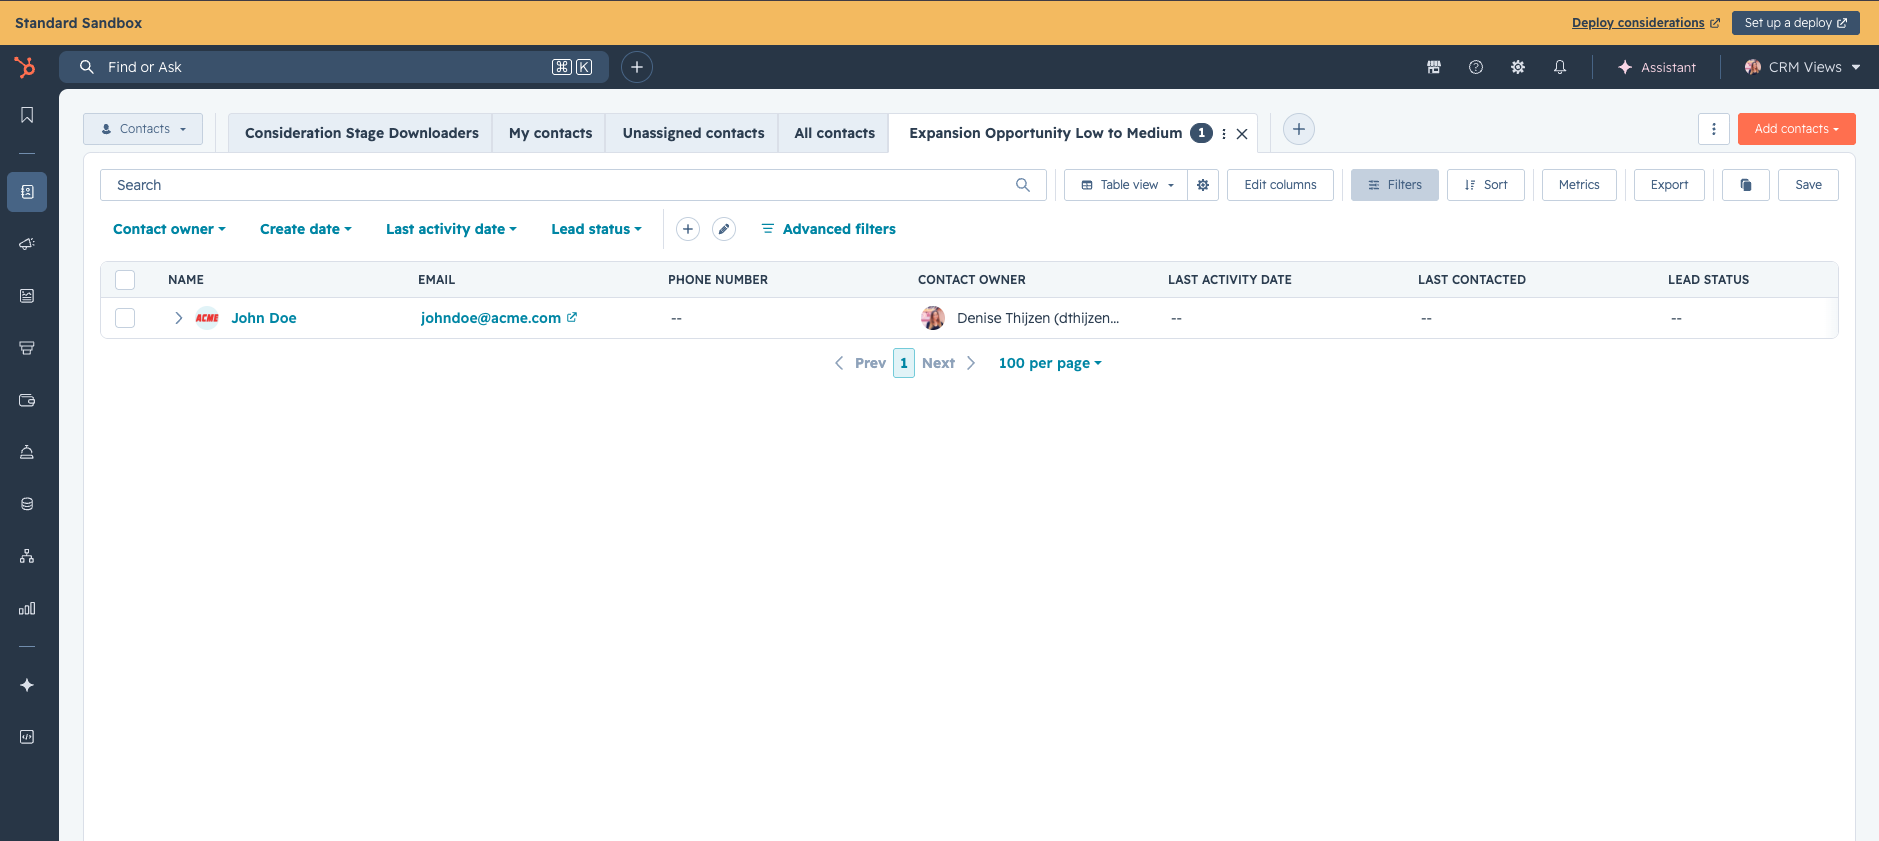Open the 100 per page dropdown
The image size is (1879, 841).
click(1050, 363)
